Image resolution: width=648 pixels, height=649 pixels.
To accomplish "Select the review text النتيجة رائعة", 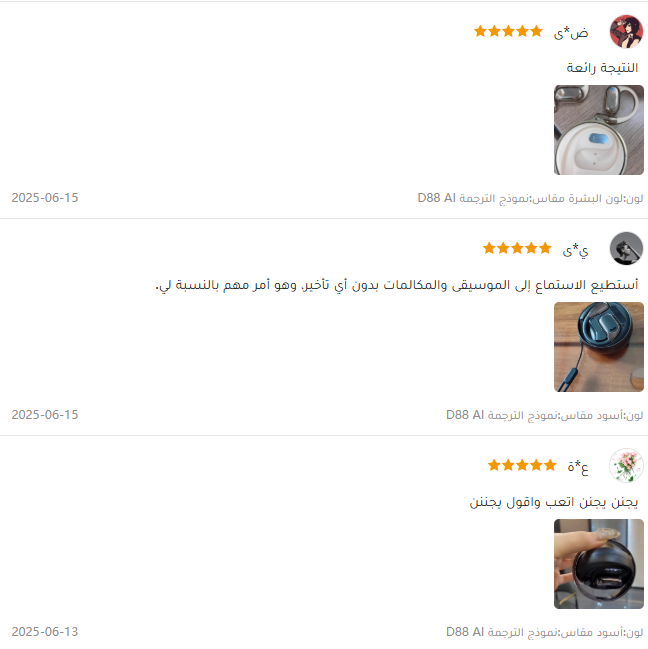I will (x=602, y=67).
